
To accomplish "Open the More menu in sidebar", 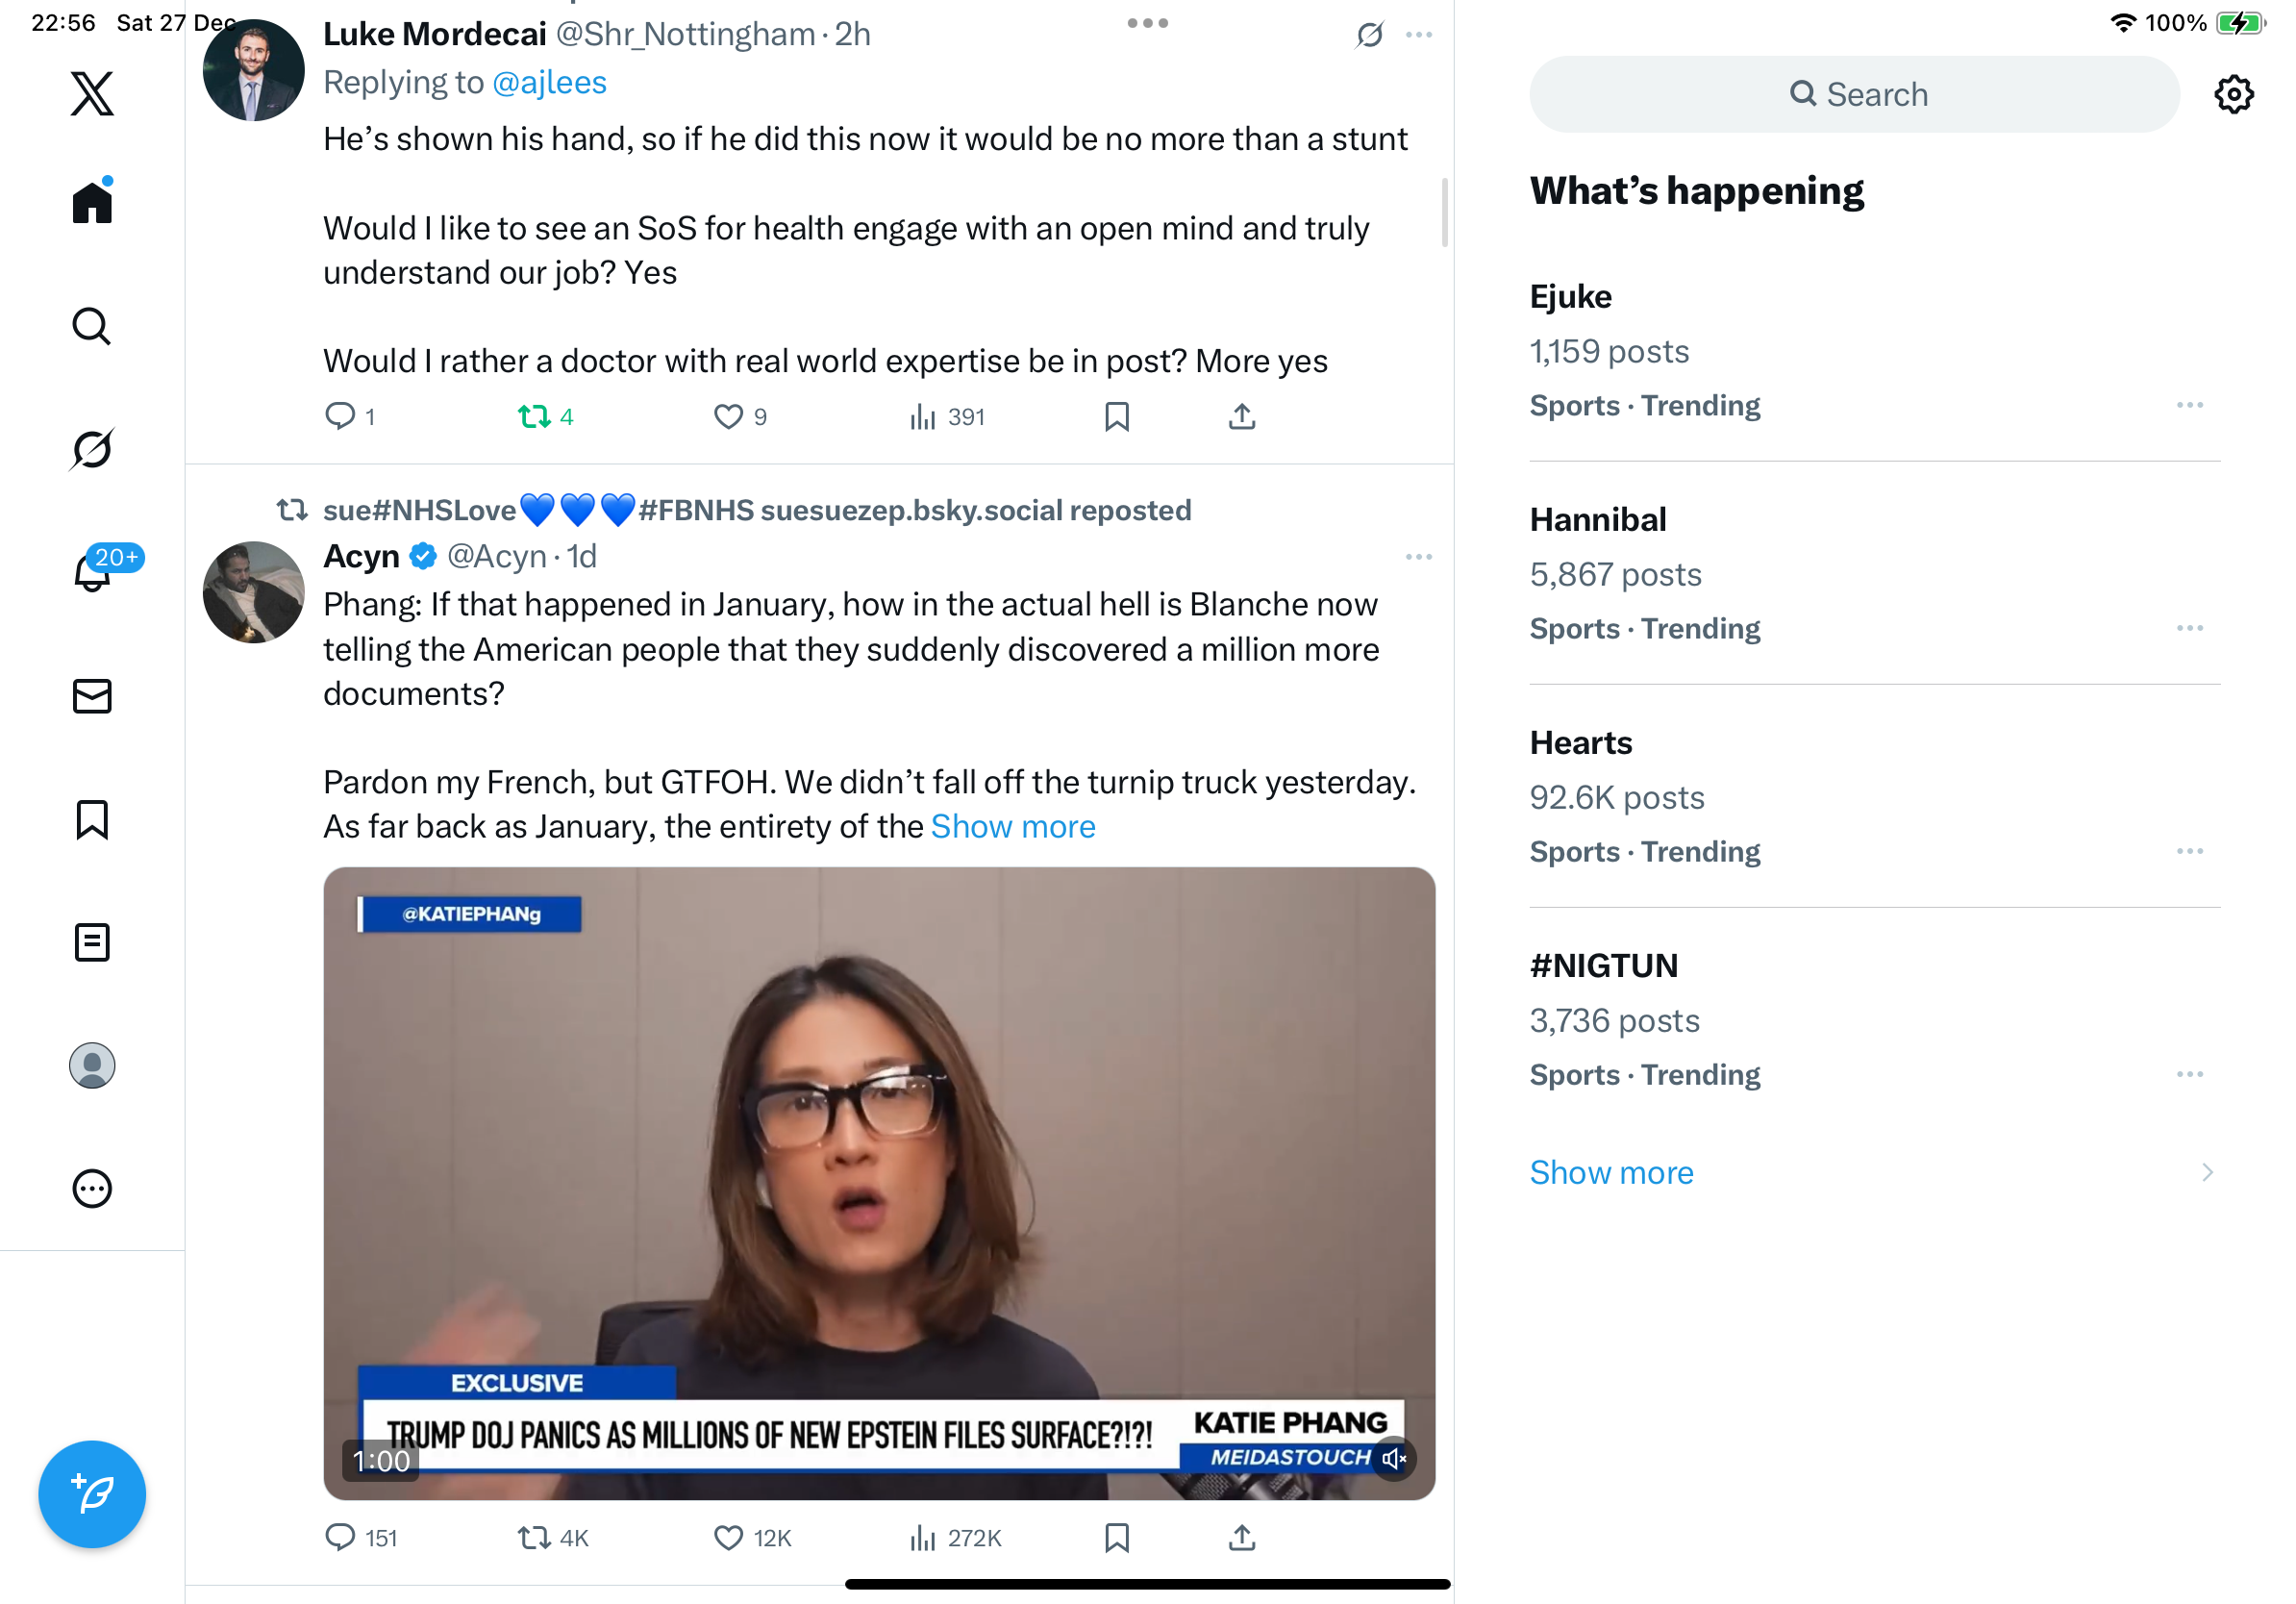I will (92, 1189).
